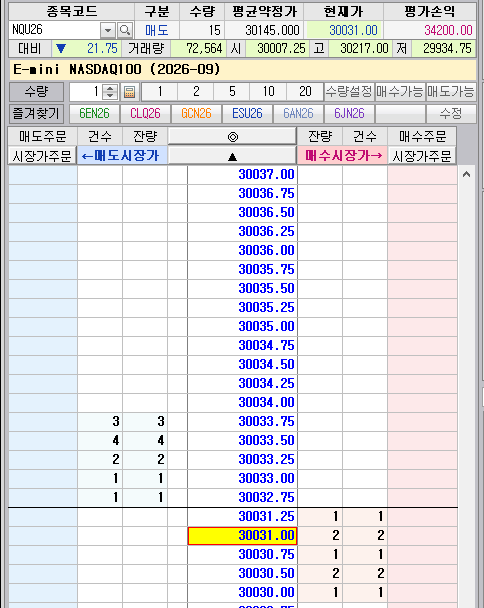Click the left 시장가주문 button
484x608 pixels.
pos(42,156)
